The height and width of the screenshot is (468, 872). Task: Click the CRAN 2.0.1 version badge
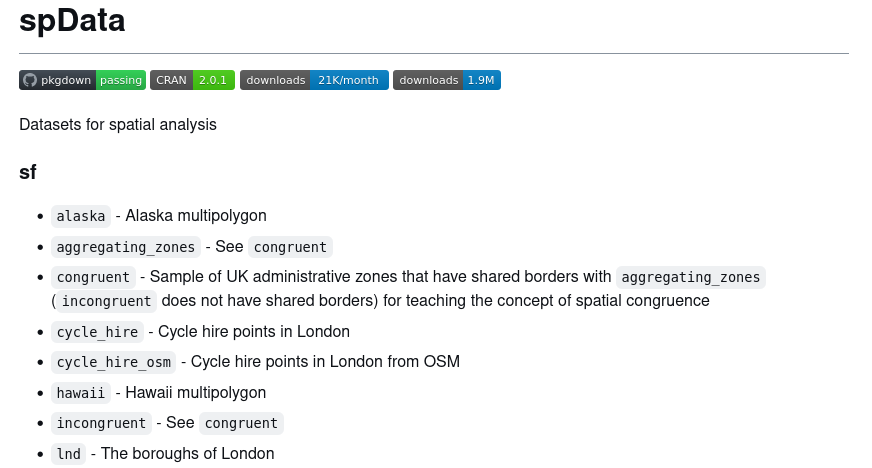192,80
